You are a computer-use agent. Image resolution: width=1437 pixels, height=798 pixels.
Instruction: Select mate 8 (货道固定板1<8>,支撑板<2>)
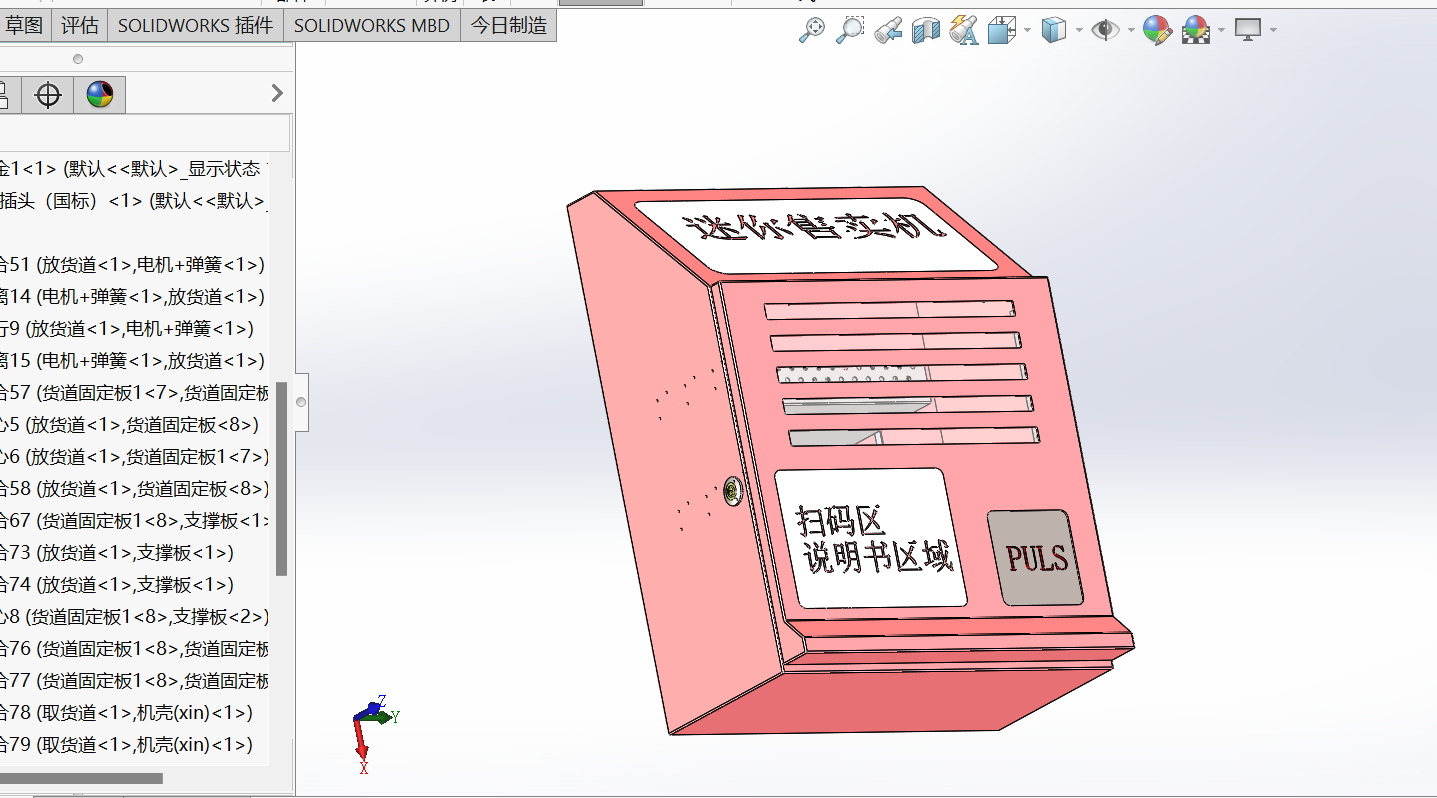(x=134, y=617)
